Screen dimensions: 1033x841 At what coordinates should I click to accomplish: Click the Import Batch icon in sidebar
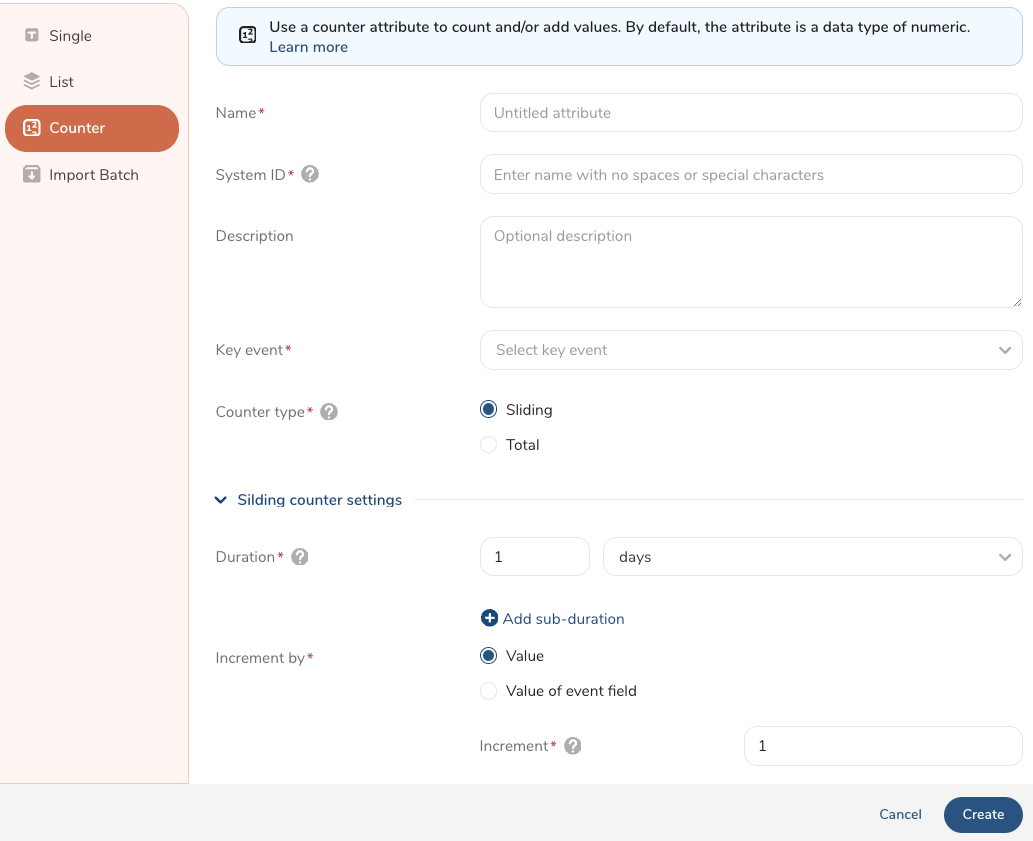click(x=32, y=174)
